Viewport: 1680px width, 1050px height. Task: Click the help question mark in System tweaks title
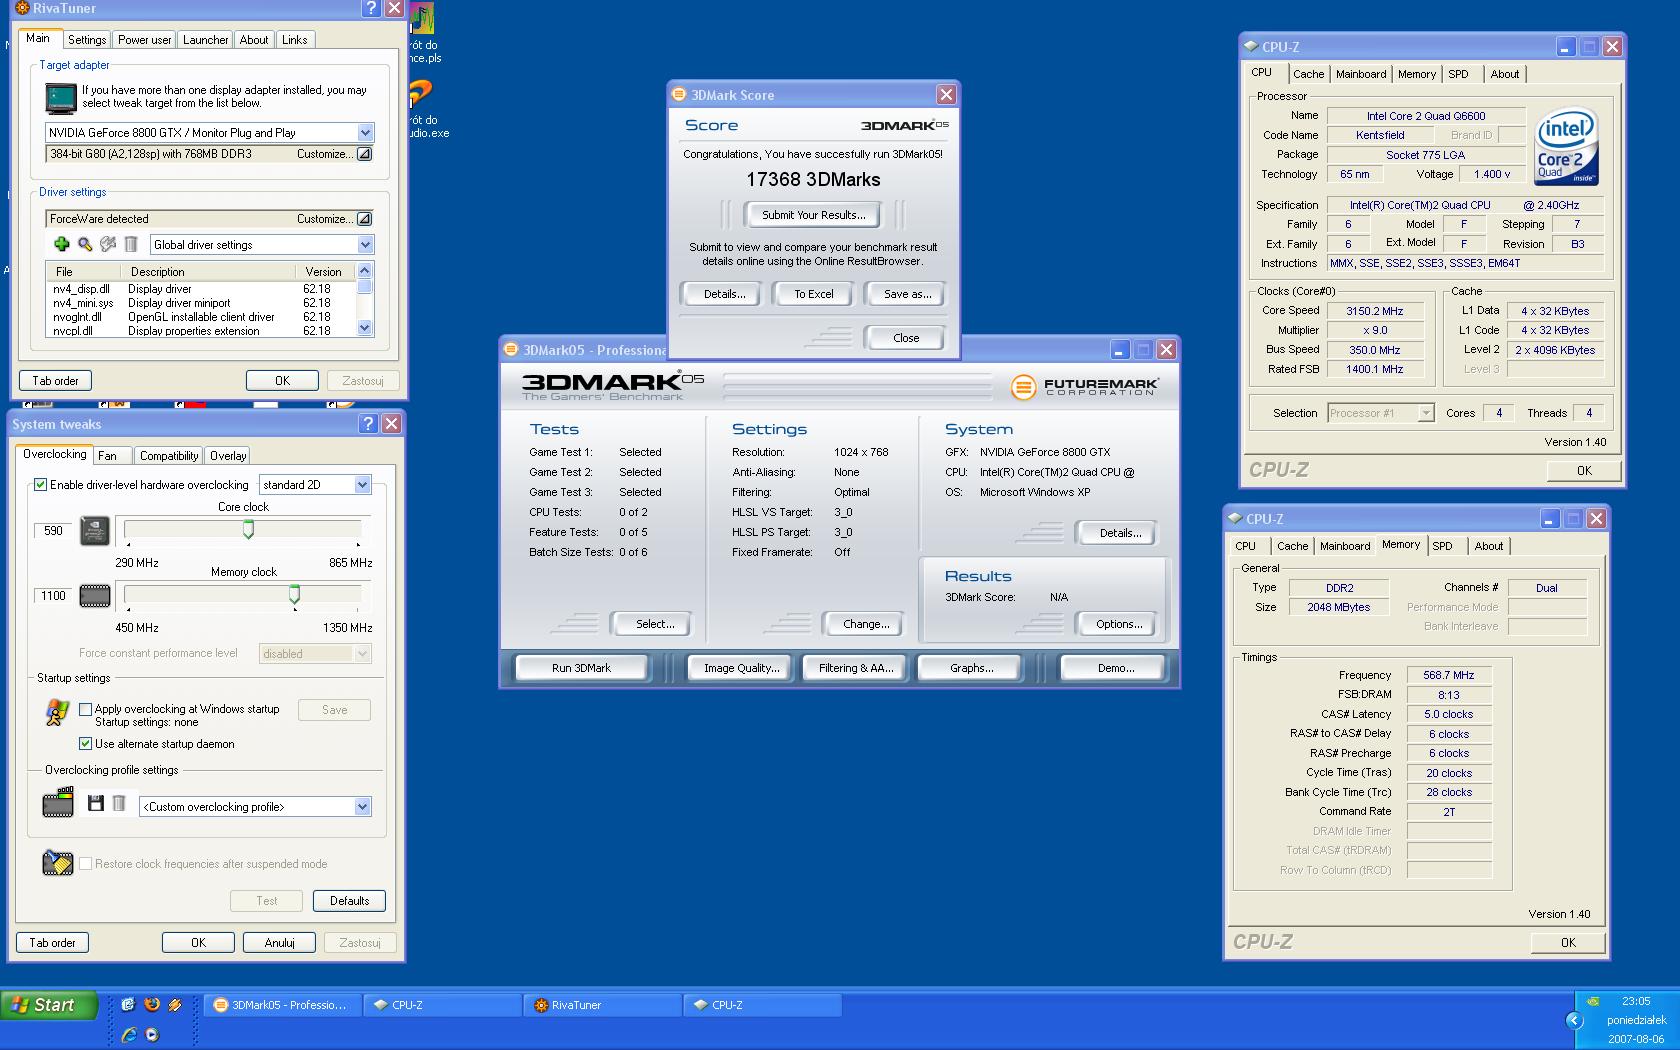point(369,424)
